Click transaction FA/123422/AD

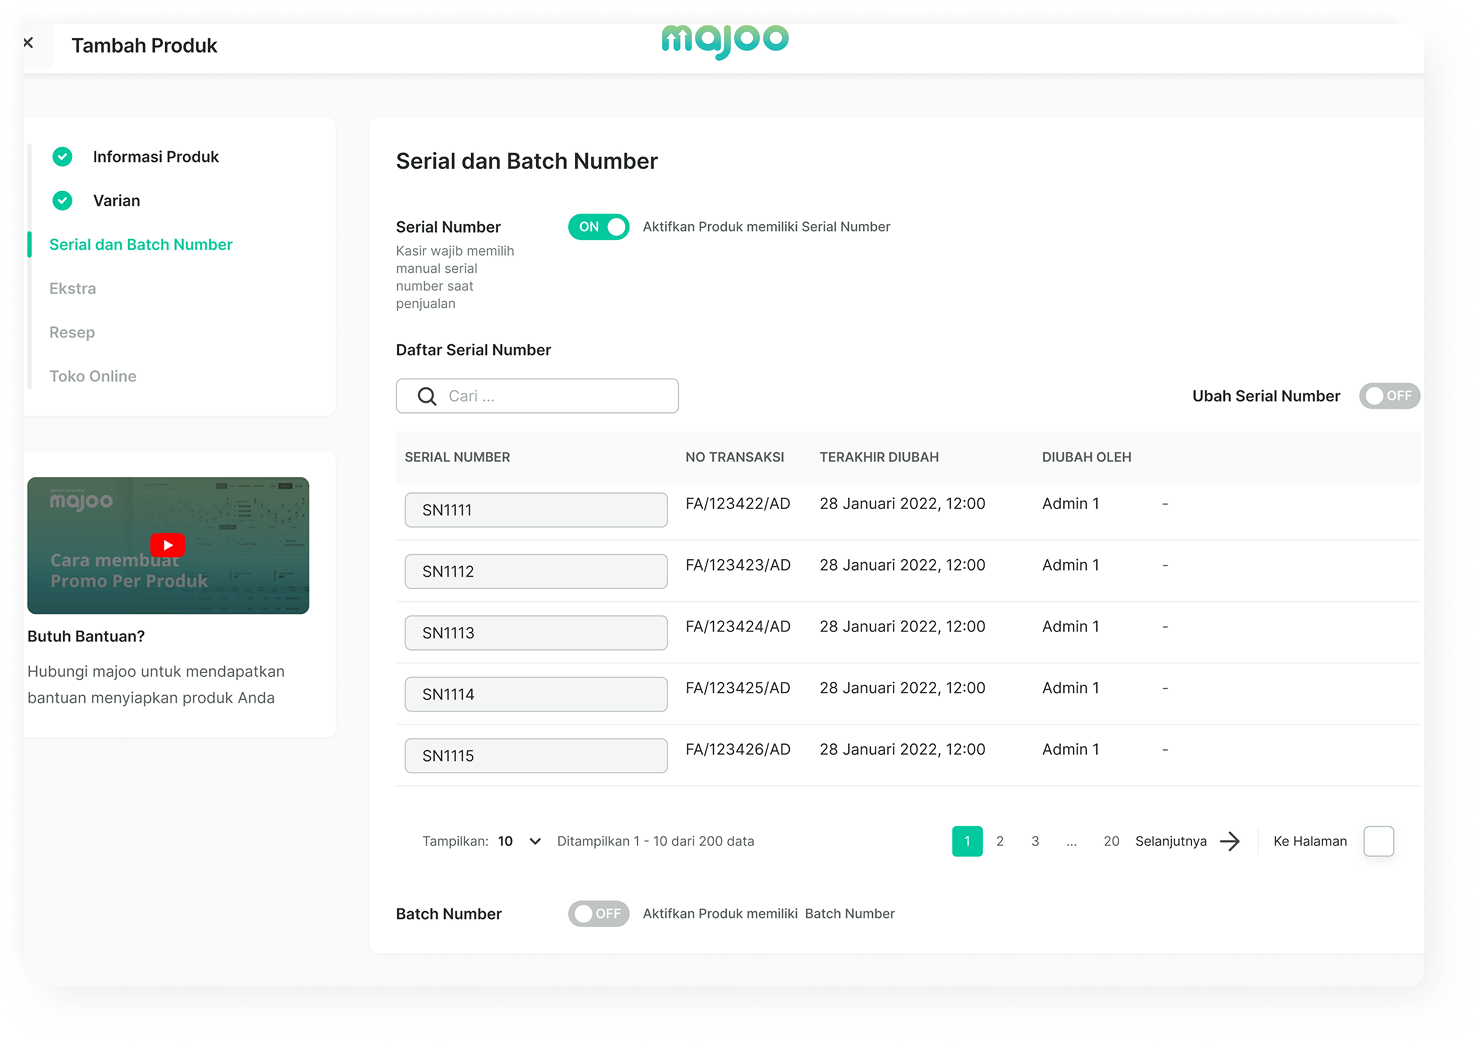coord(738,504)
